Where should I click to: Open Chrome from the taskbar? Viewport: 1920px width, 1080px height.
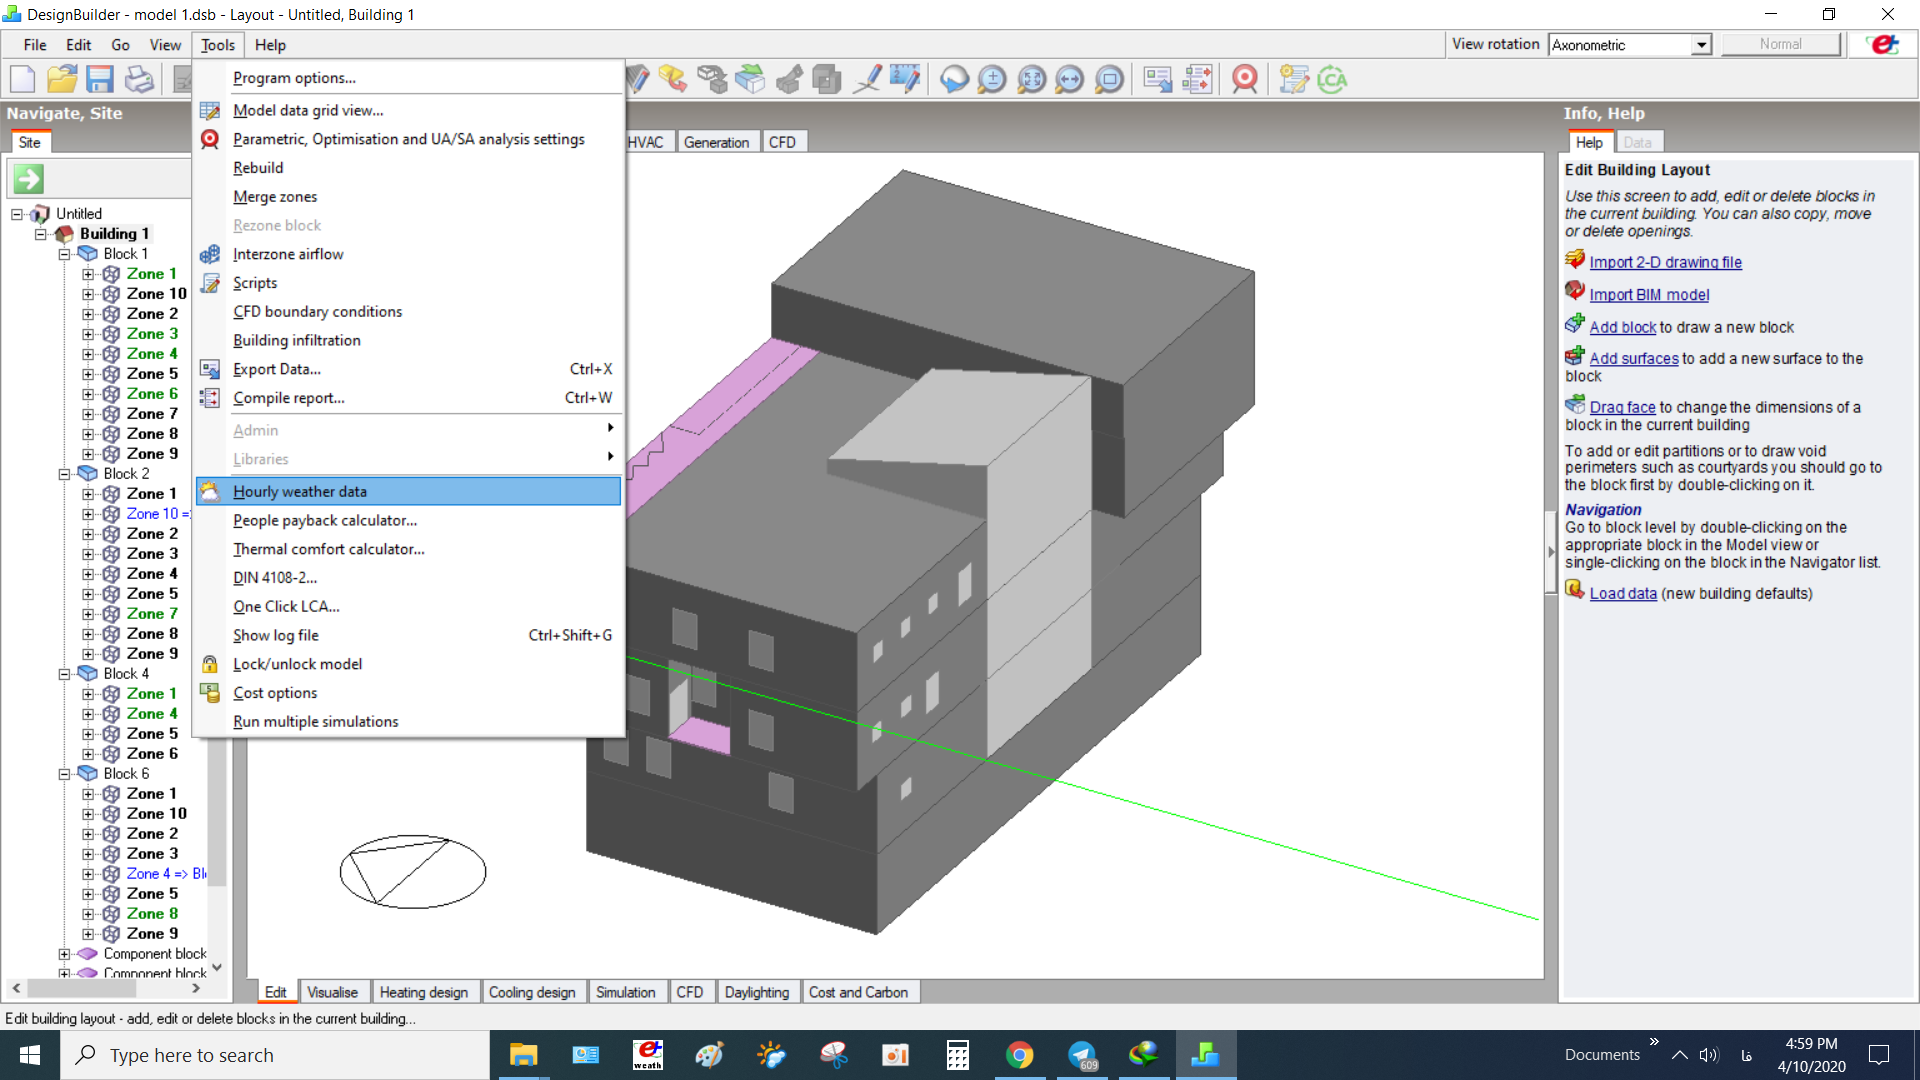[x=1019, y=1055]
